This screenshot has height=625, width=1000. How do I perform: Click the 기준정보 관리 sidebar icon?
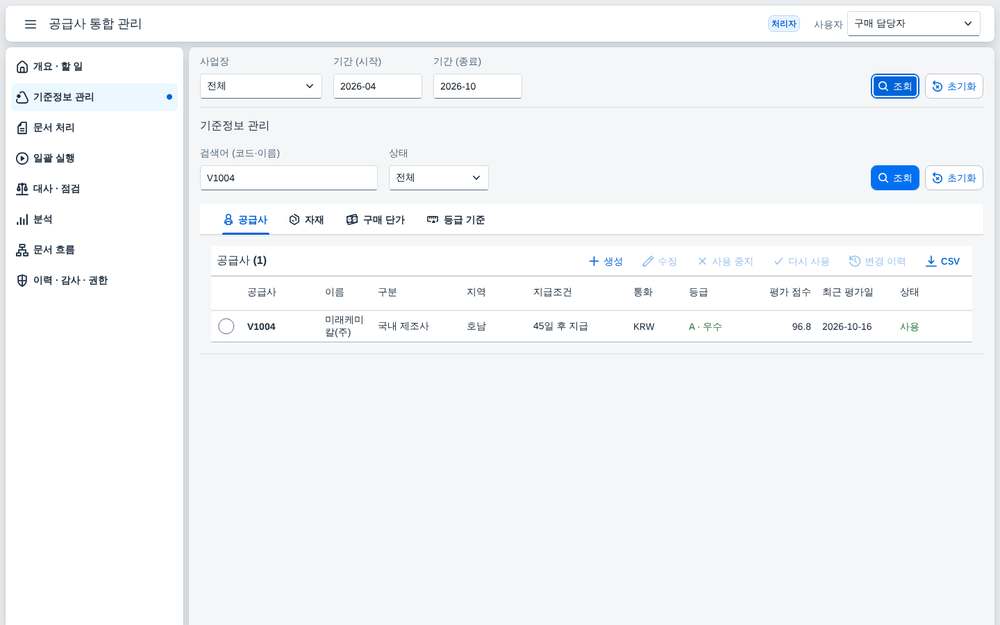click(x=22, y=97)
